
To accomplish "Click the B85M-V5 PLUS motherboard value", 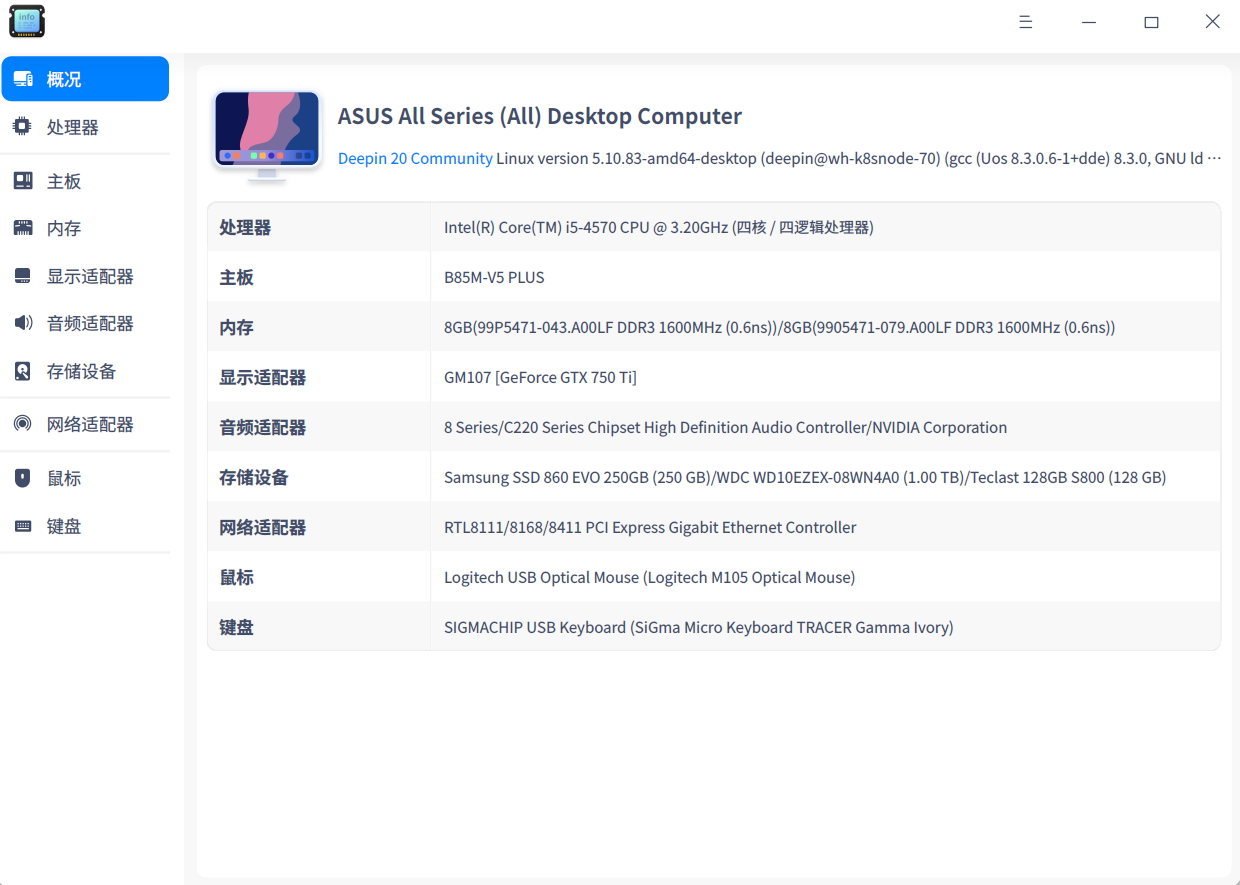I will (x=494, y=277).
